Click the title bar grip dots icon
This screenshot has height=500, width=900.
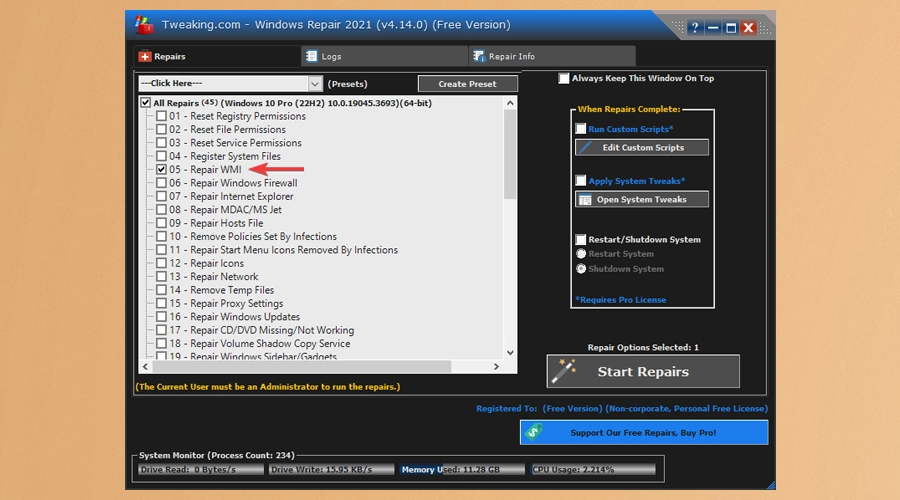click(678, 26)
